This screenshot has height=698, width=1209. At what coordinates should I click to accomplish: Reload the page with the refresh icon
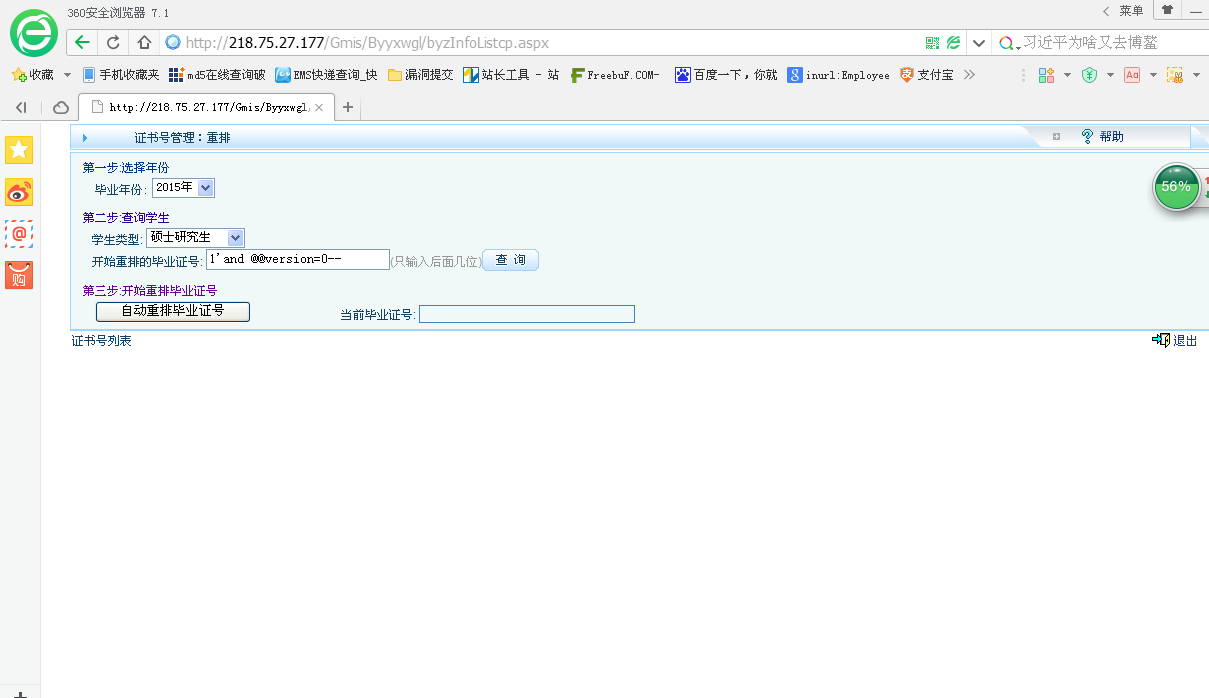pos(114,43)
